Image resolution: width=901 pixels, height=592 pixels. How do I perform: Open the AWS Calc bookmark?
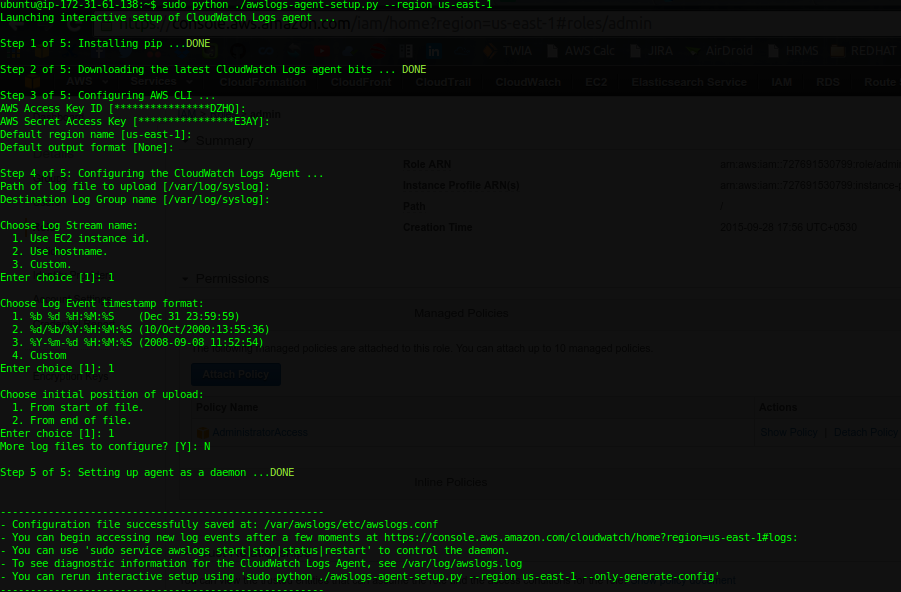point(581,51)
